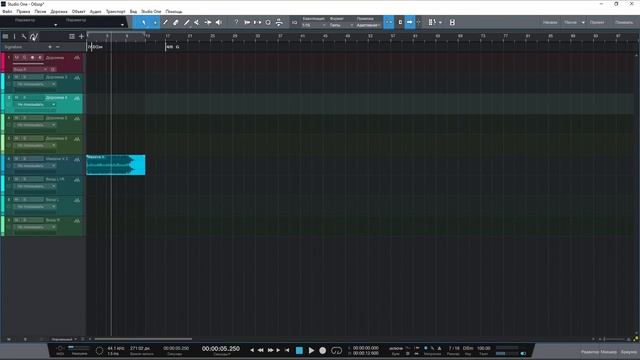640x360 pixels.
Task: Click the Record button in transport
Action: pyautogui.click(x=322, y=350)
